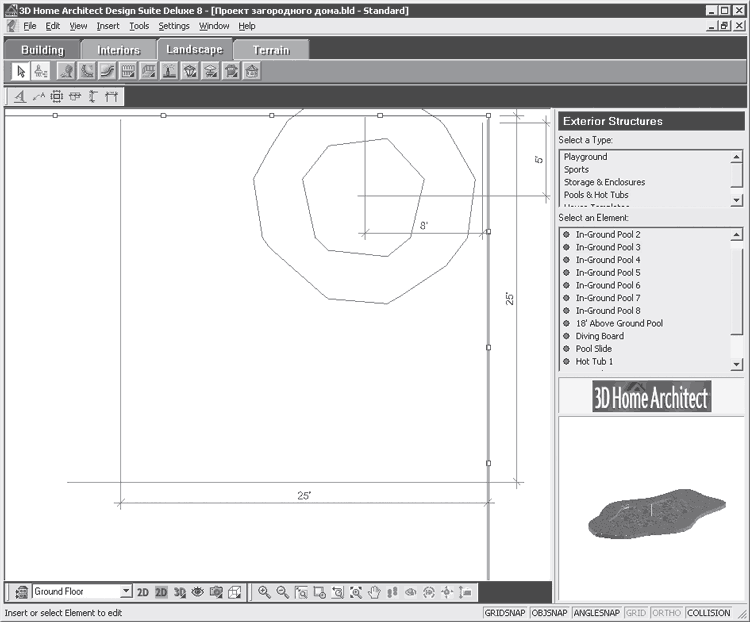Click the down arrow of the element list
Image resolution: width=750 pixels, height=622 pixels.
pos(736,364)
